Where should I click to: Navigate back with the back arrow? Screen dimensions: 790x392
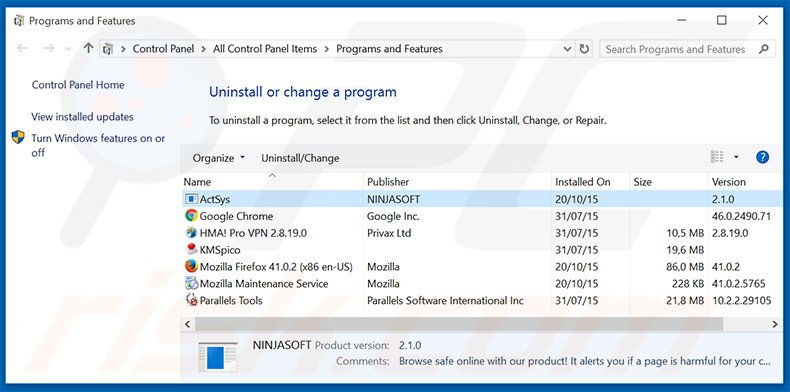coord(23,48)
